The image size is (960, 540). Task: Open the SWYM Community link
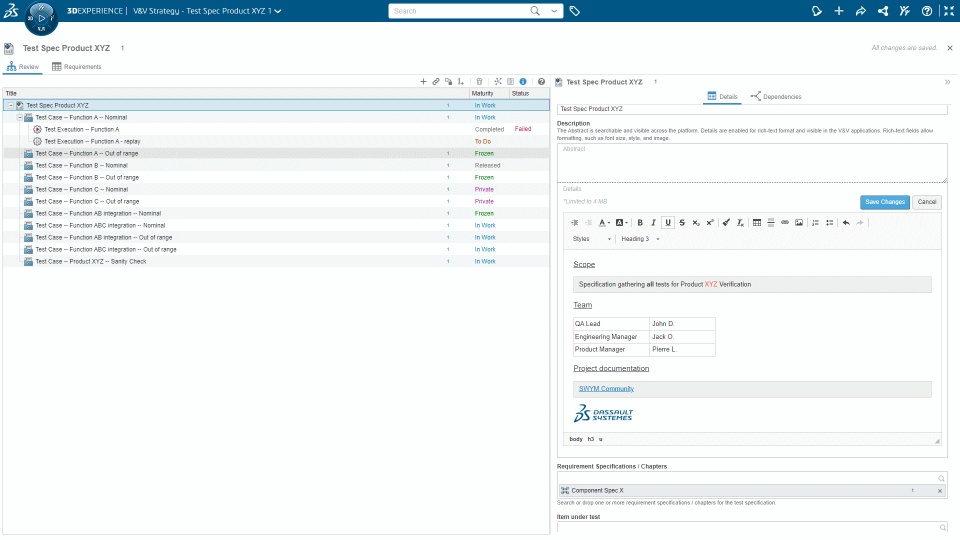[606, 389]
